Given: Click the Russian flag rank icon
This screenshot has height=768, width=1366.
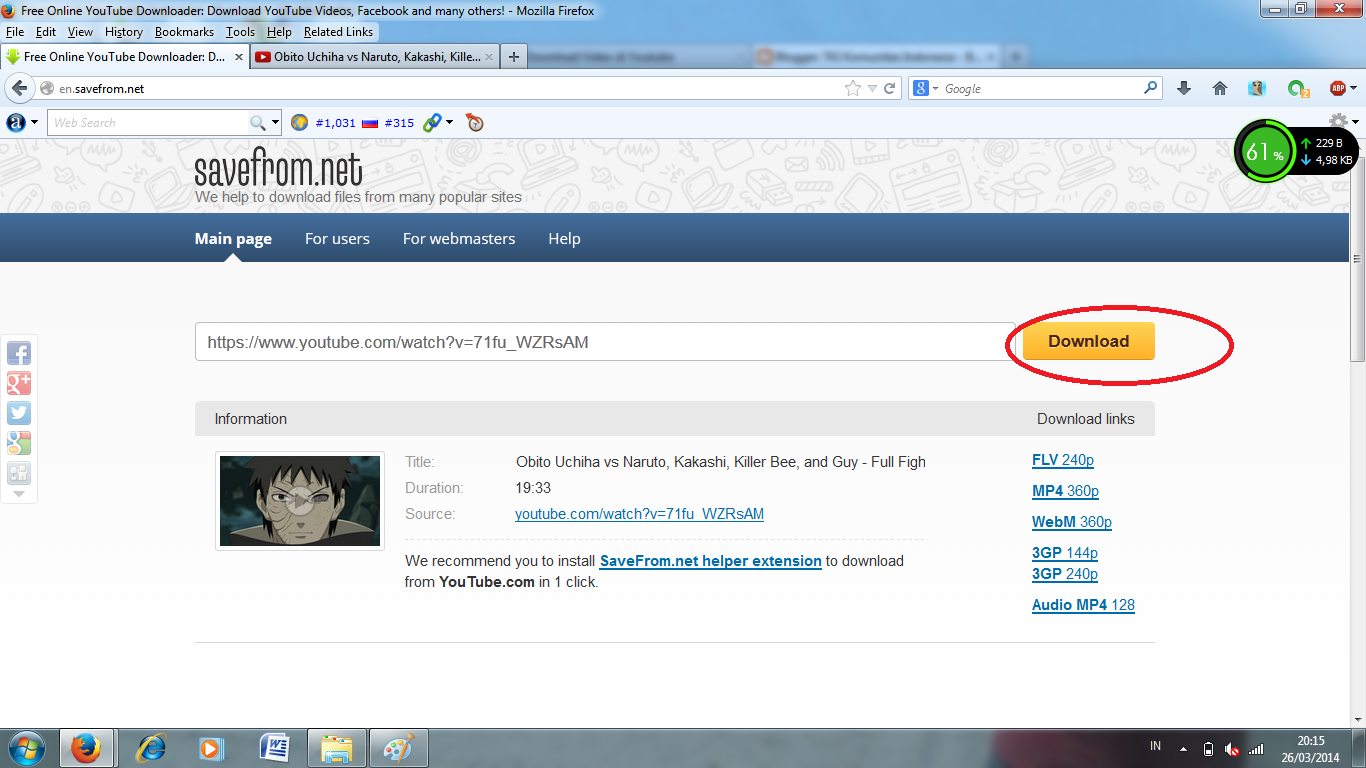Looking at the screenshot, I should (370, 123).
